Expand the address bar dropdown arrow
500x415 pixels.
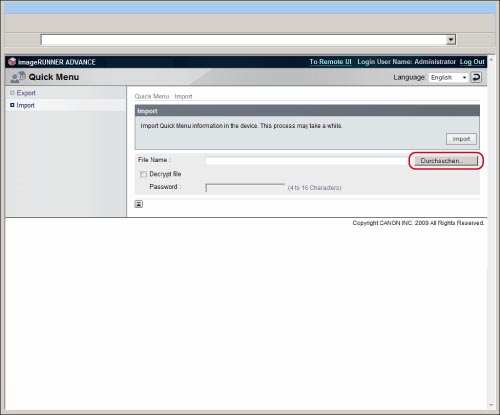point(451,40)
